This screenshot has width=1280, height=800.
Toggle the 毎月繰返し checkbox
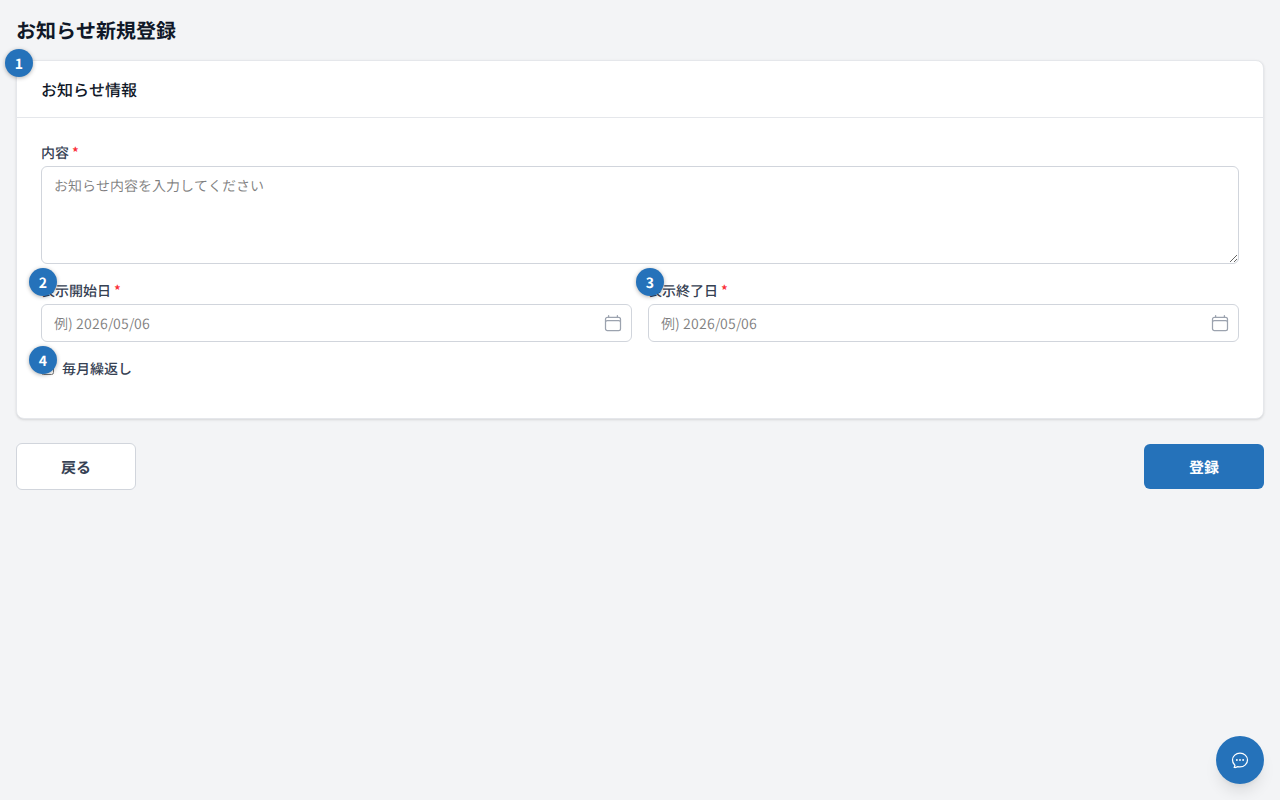point(48,369)
